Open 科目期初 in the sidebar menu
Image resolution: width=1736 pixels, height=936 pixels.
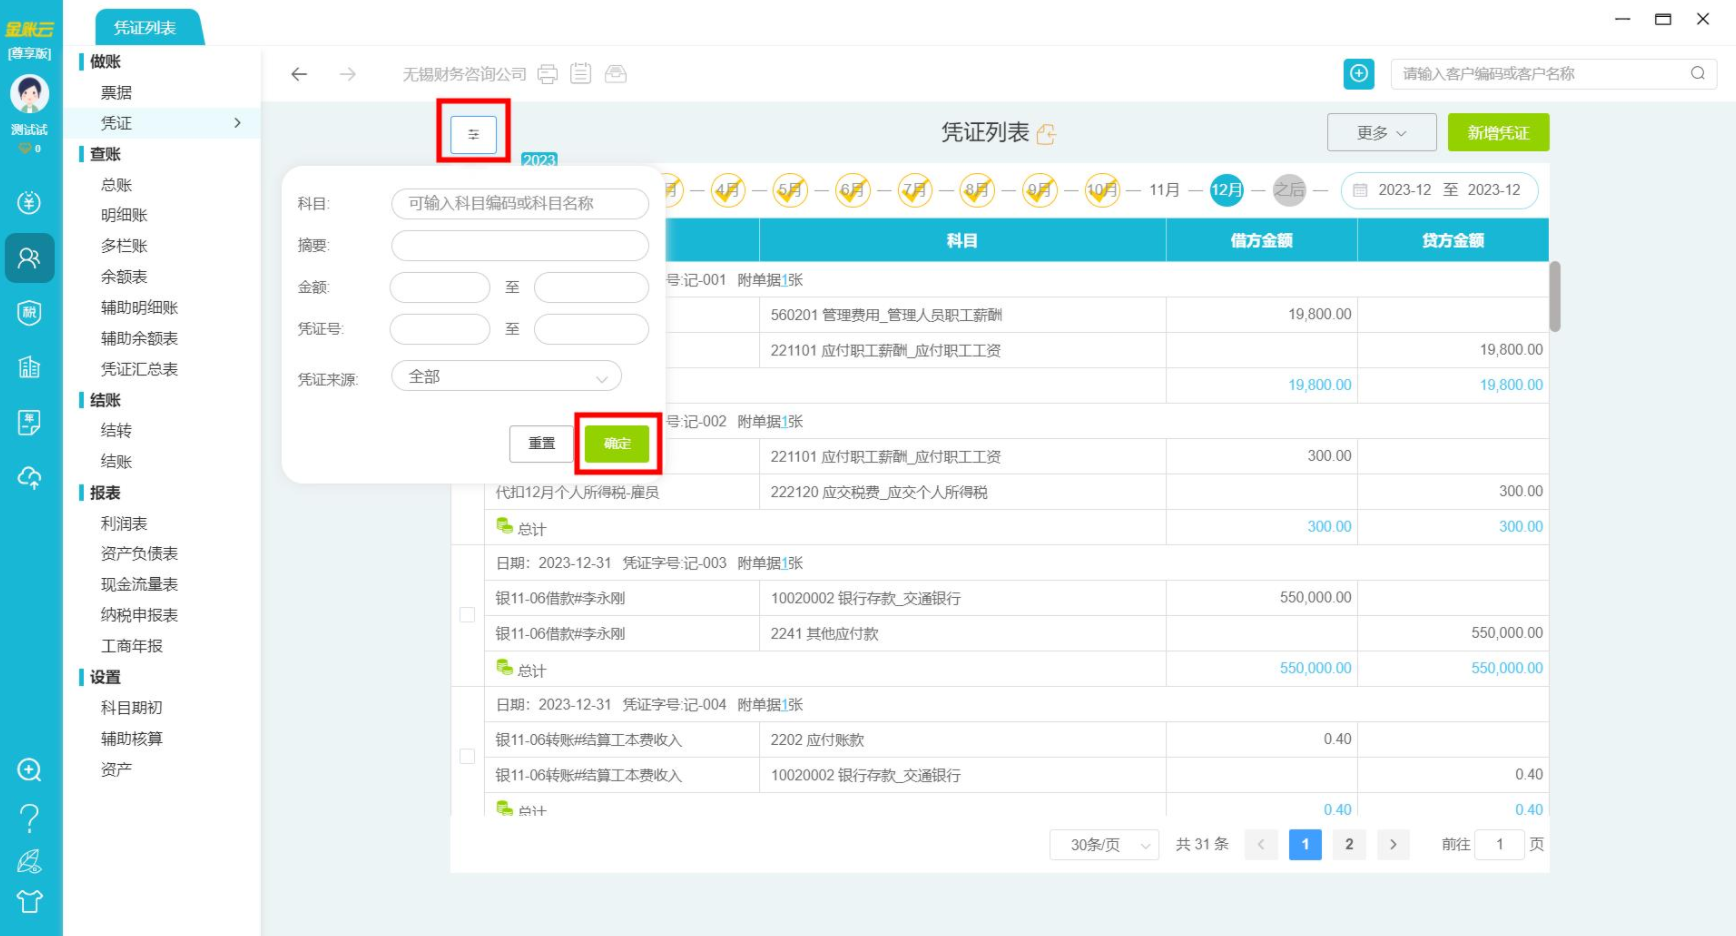click(131, 708)
